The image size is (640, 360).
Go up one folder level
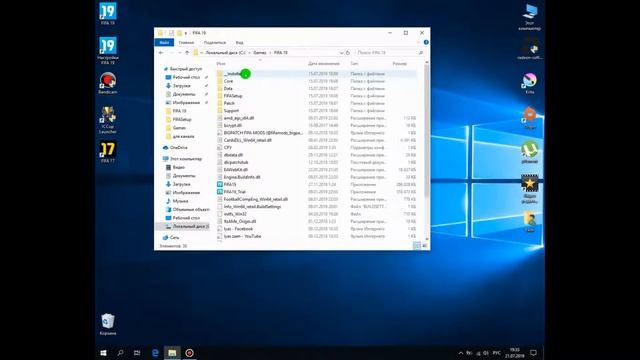(187, 53)
